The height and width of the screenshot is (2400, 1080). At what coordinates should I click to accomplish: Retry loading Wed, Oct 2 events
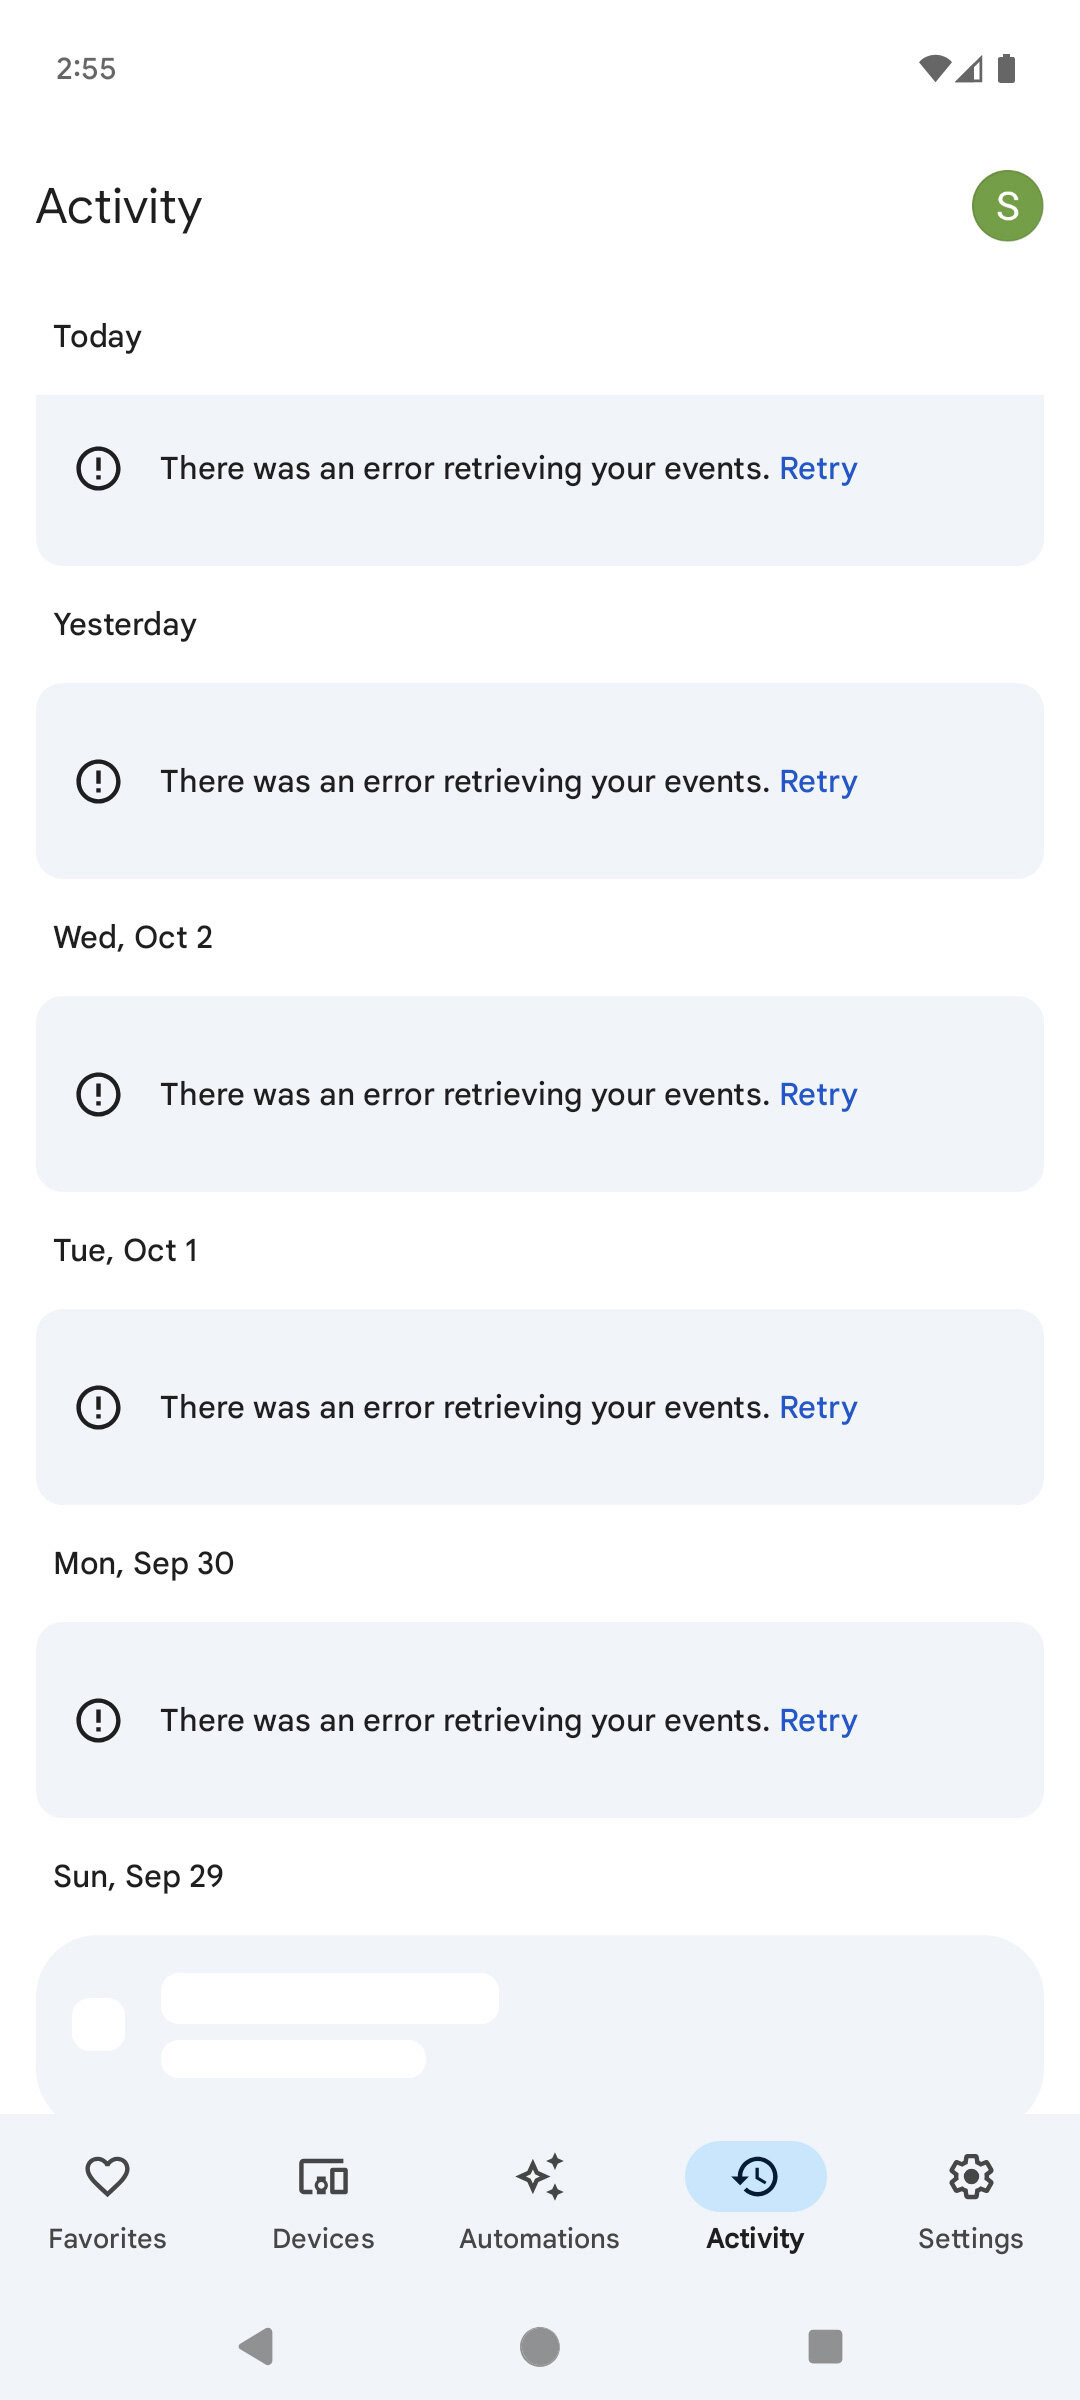tap(818, 1094)
